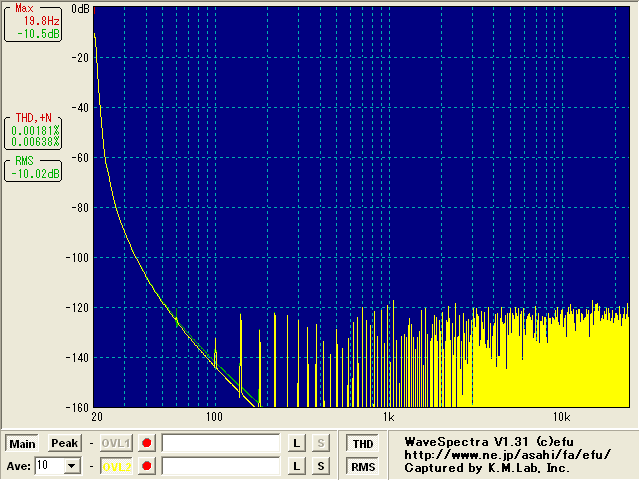Toggle the yellow OVL2 overlay button
The image size is (640, 480).
point(116,466)
